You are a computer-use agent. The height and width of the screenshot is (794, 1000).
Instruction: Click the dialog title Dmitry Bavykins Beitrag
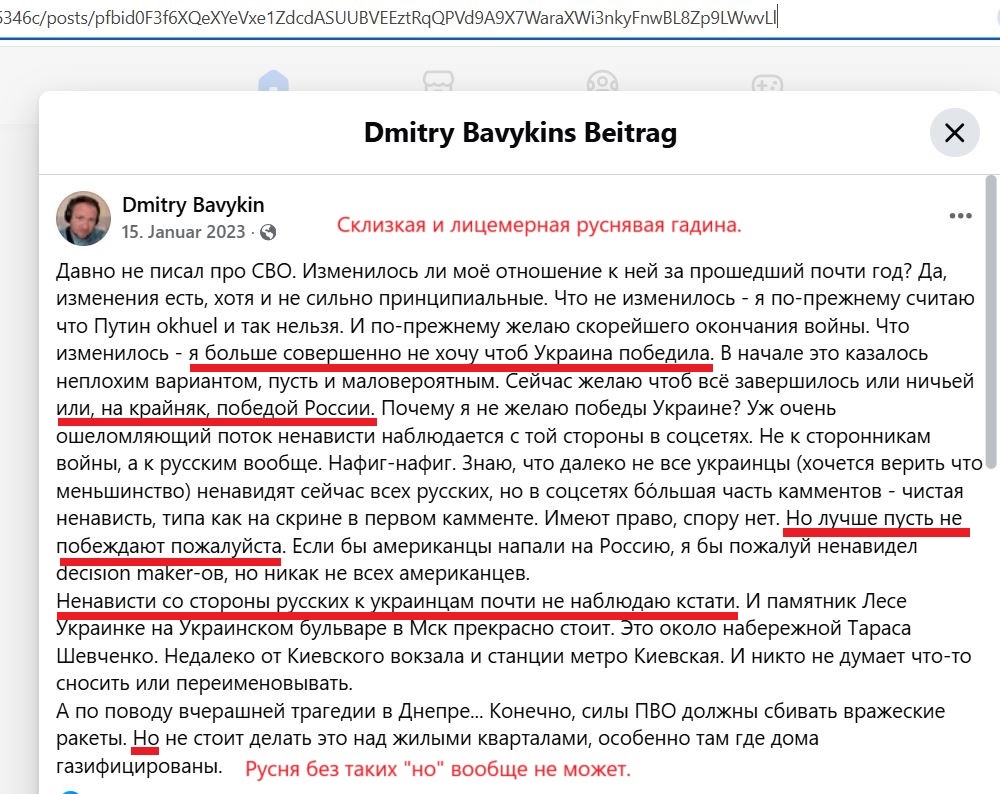coord(520,133)
